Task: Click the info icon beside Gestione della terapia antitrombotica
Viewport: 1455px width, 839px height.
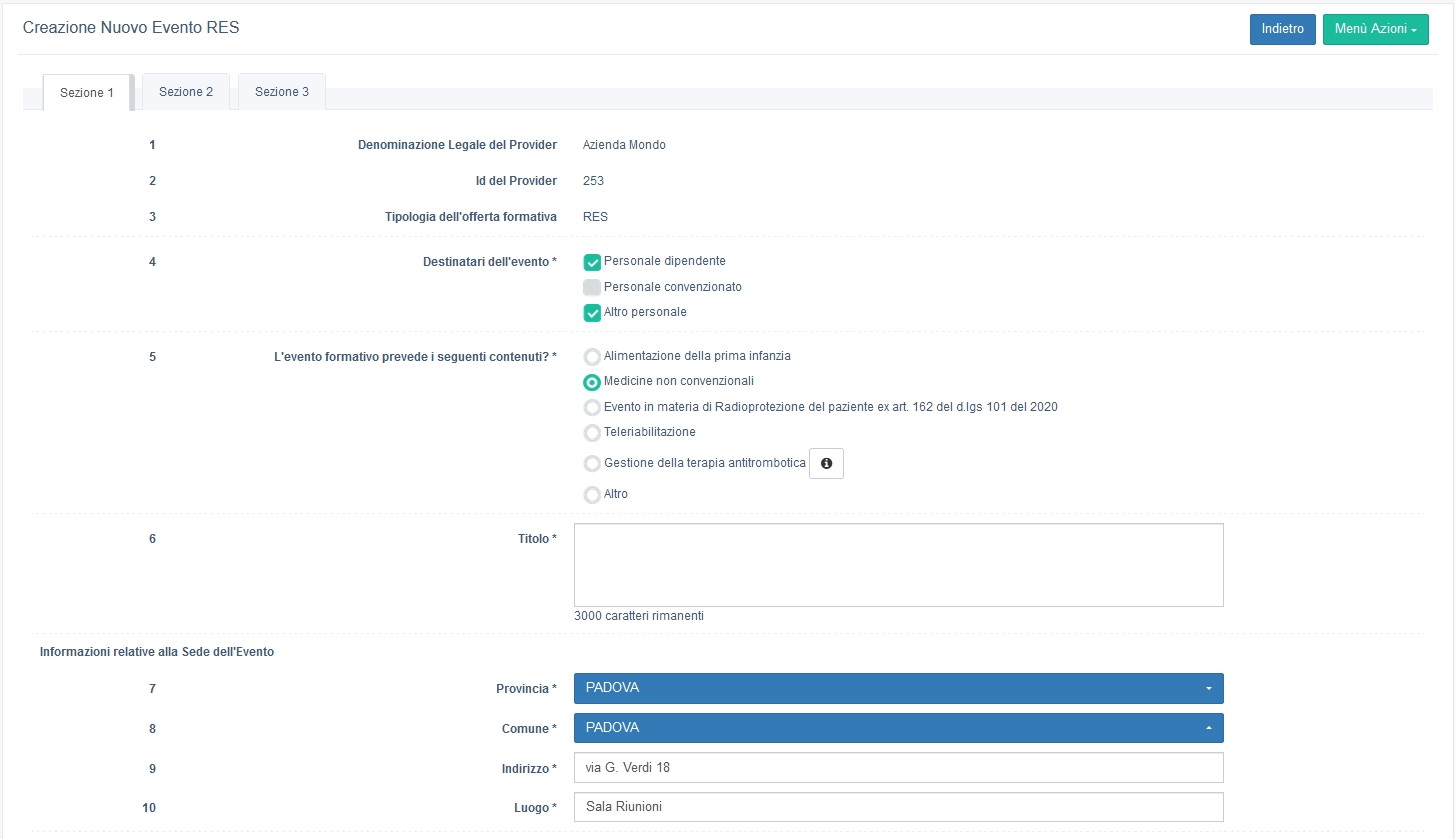Action: click(826, 464)
